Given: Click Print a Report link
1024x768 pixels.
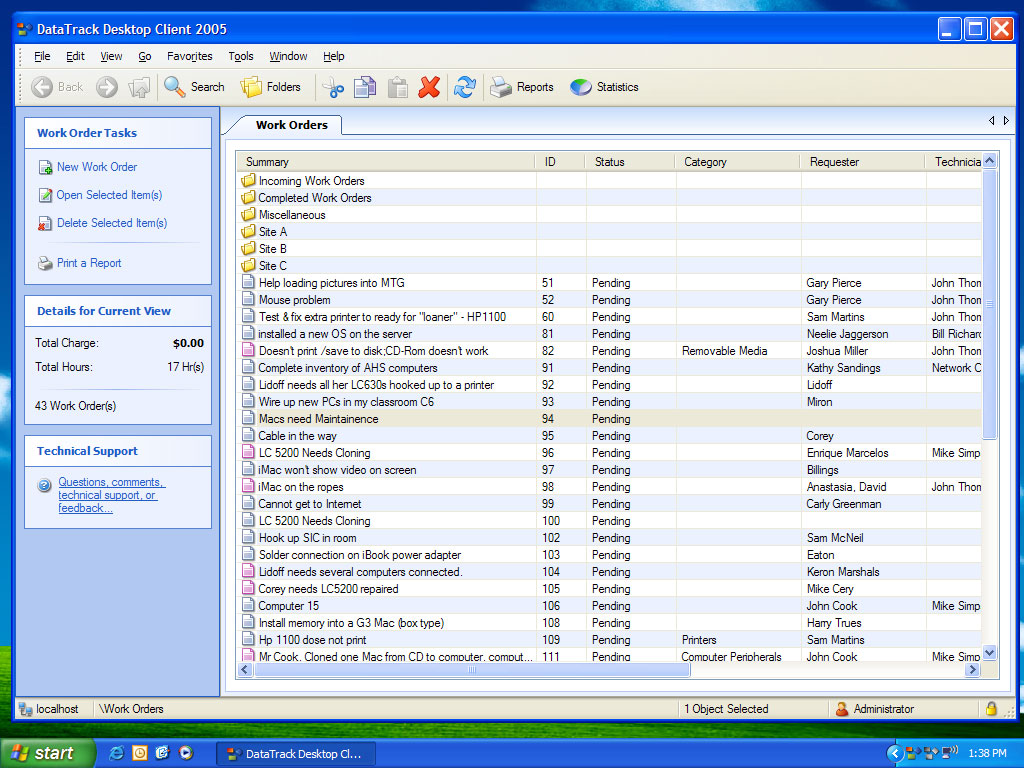Looking at the screenshot, I should [88, 263].
